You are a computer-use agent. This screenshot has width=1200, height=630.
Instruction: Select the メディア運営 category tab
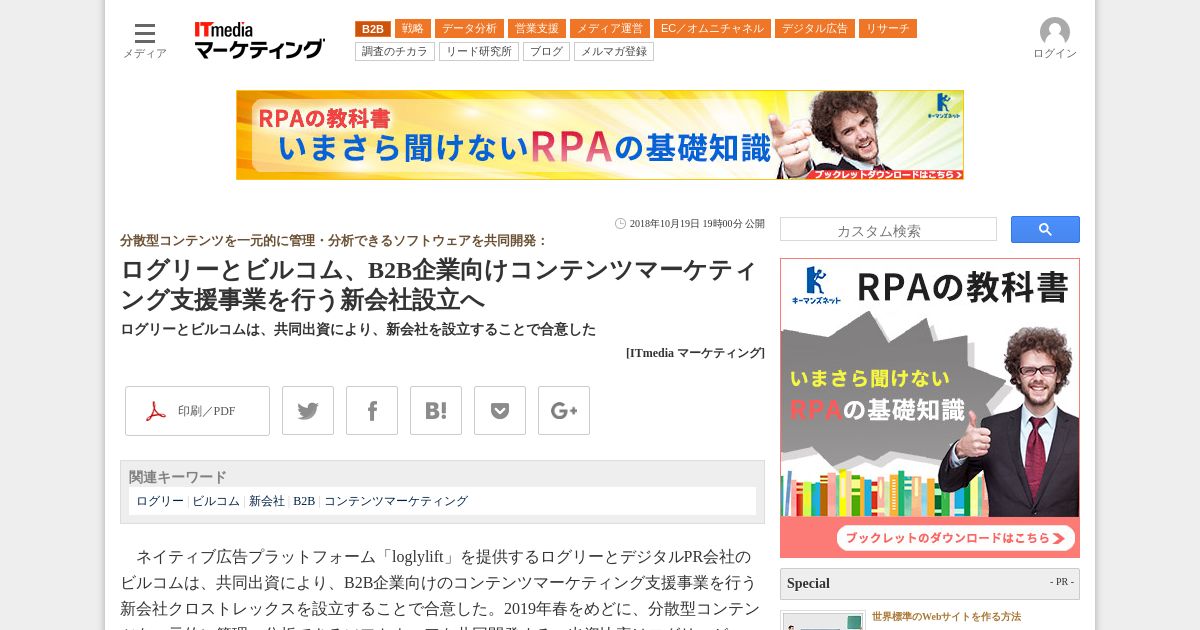(610, 29)
